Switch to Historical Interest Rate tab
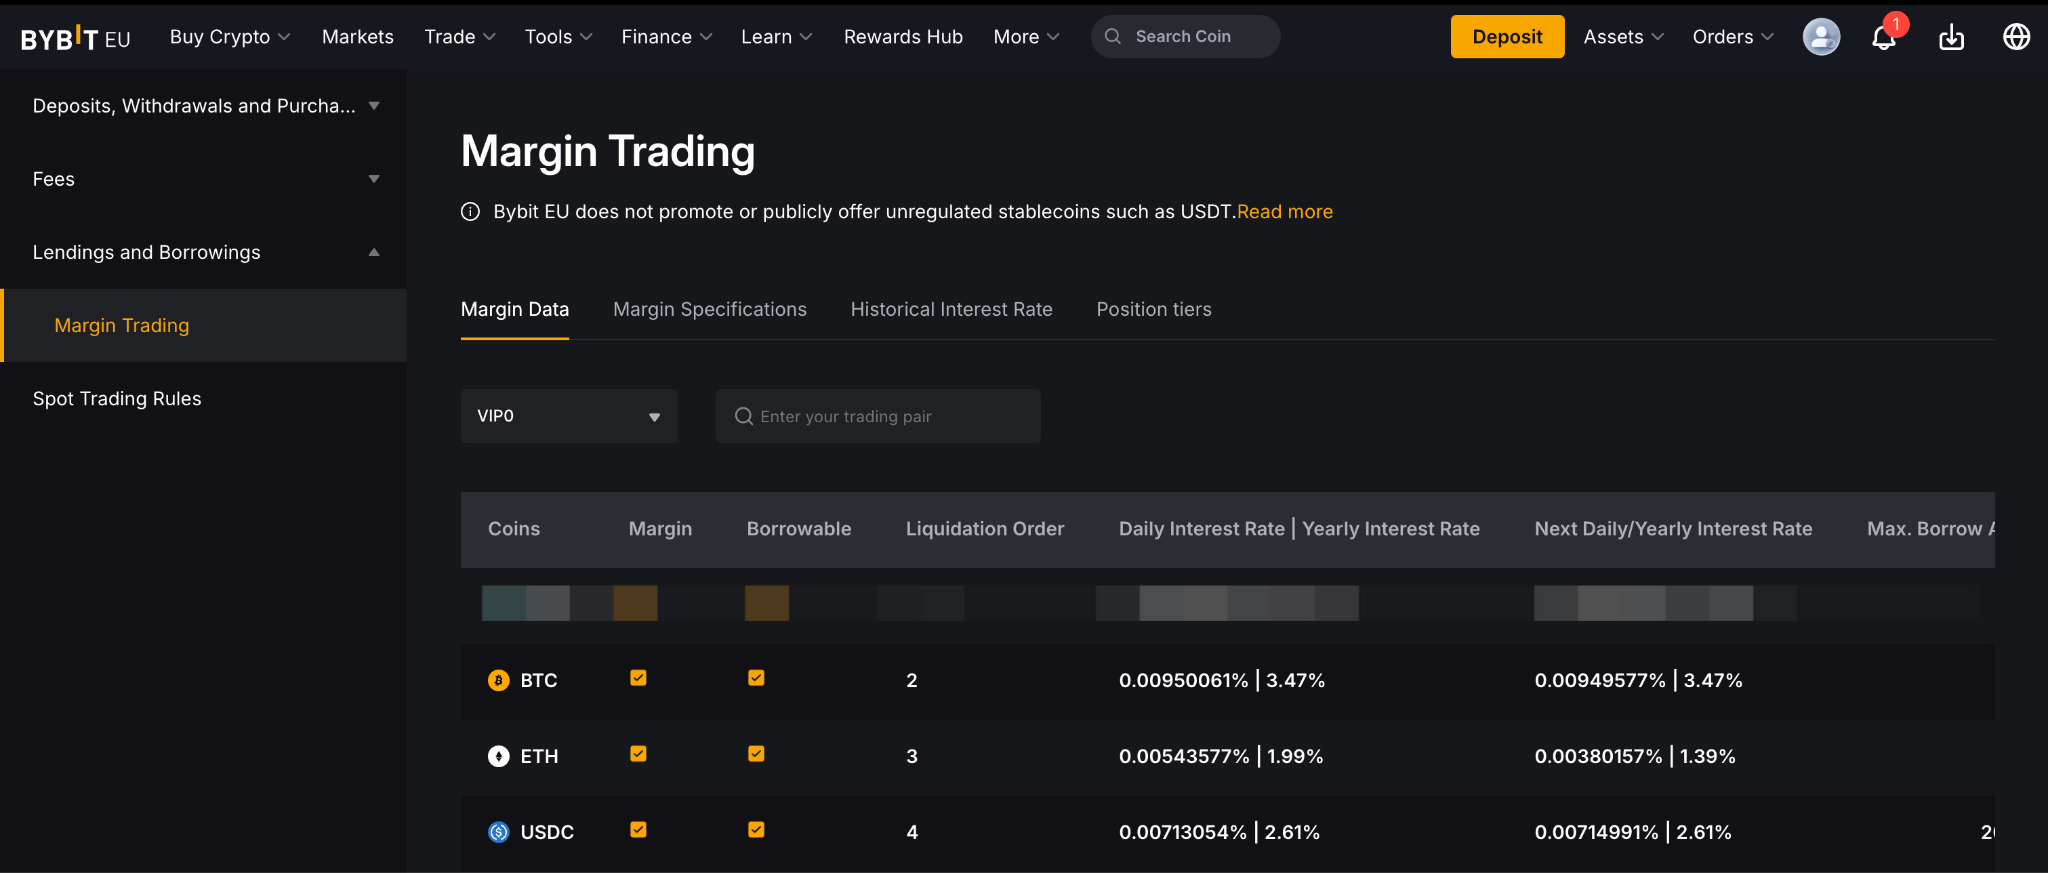This screenshot has width=2048, height=873. tap(951, 310)
